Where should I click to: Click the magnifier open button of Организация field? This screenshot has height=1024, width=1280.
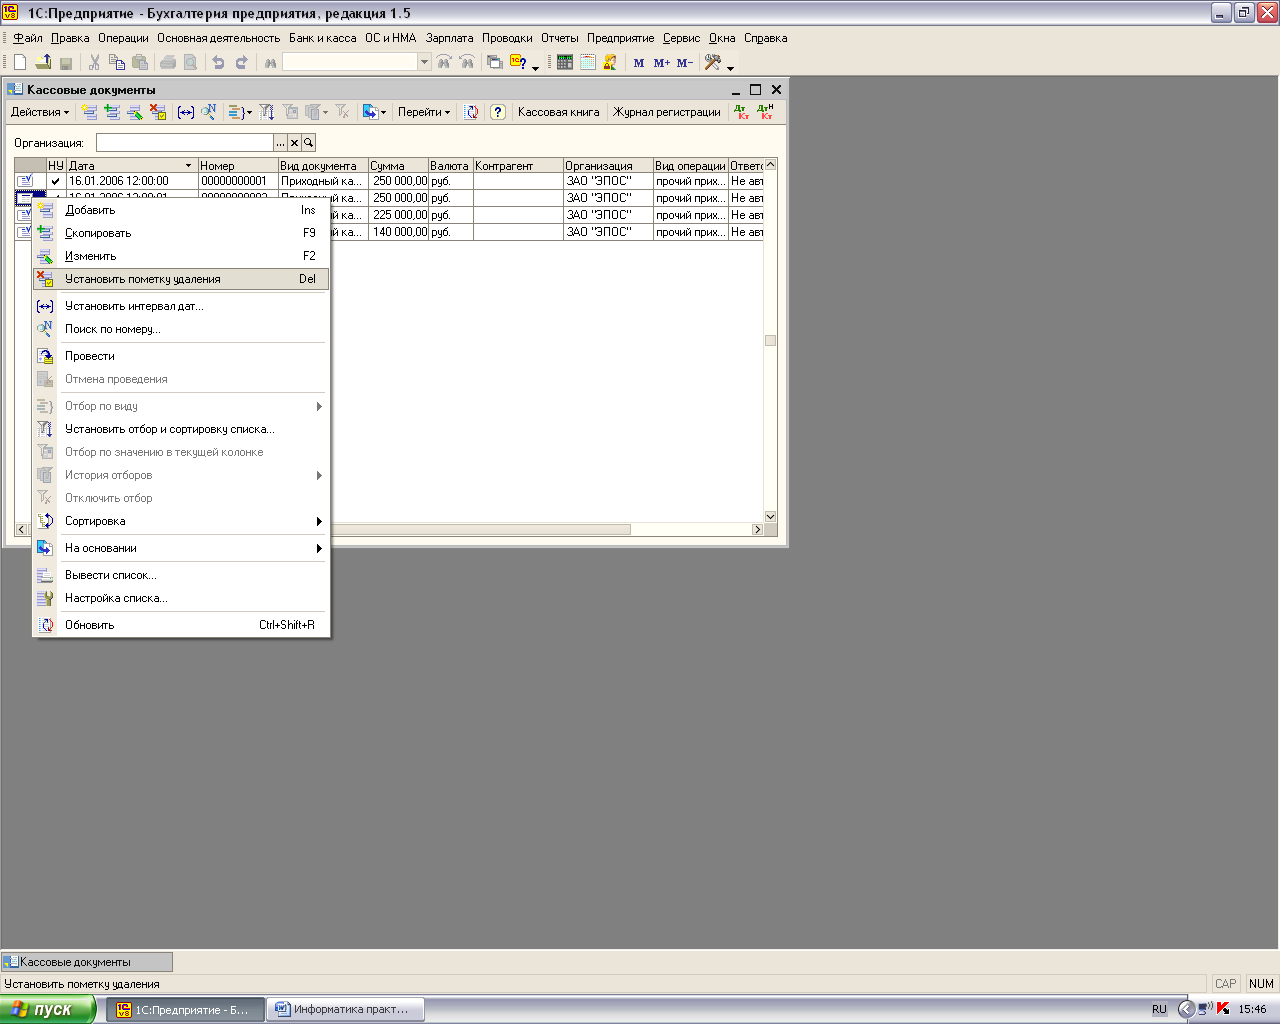coord(309,143)
